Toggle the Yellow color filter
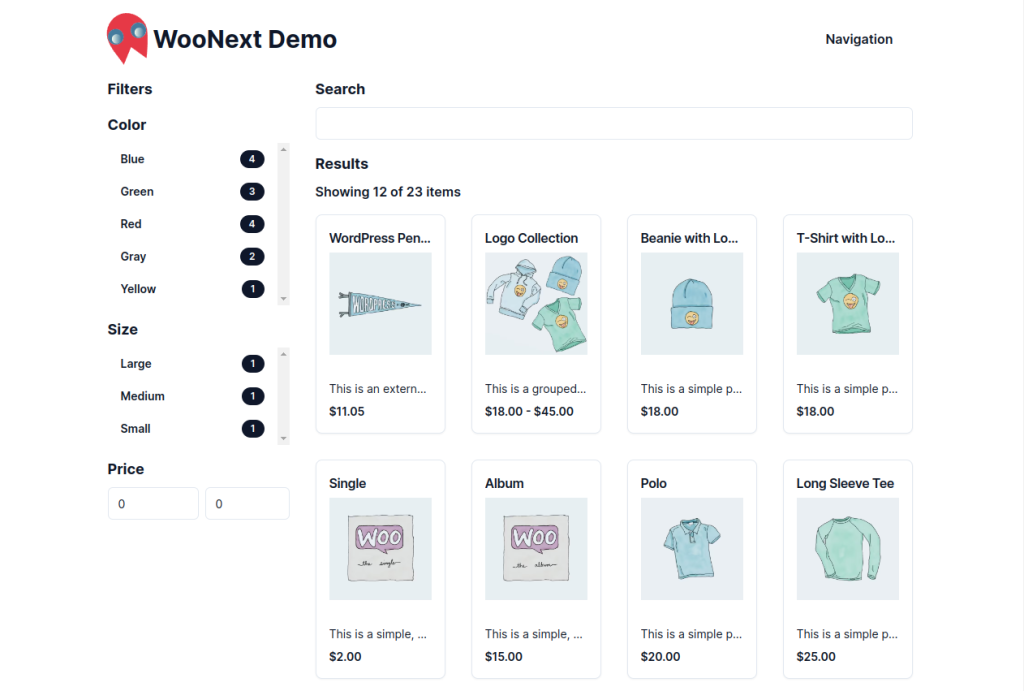The image size is (1024, 691). tap(138, 289)
